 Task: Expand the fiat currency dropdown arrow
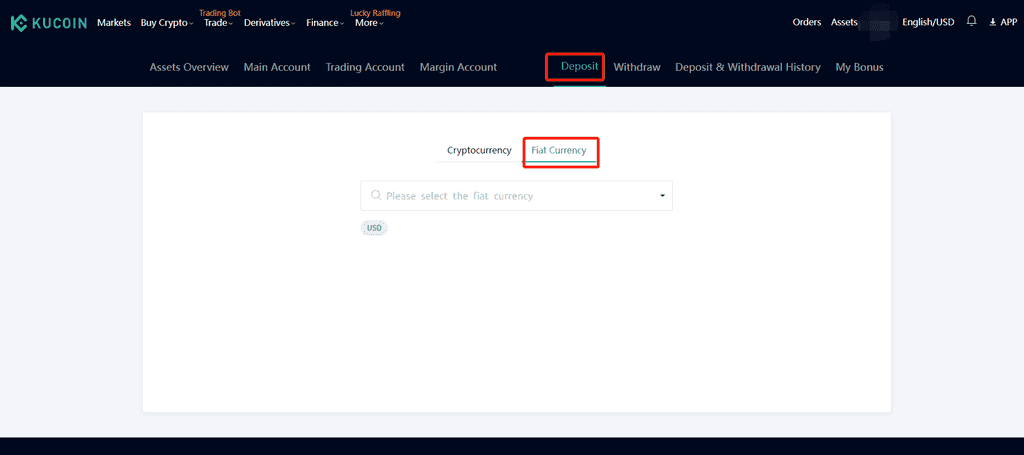click(x=662, y=196)
